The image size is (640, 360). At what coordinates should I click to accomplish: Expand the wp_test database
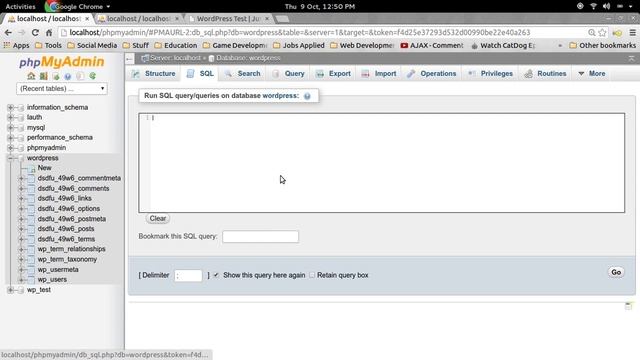point(10,290)
